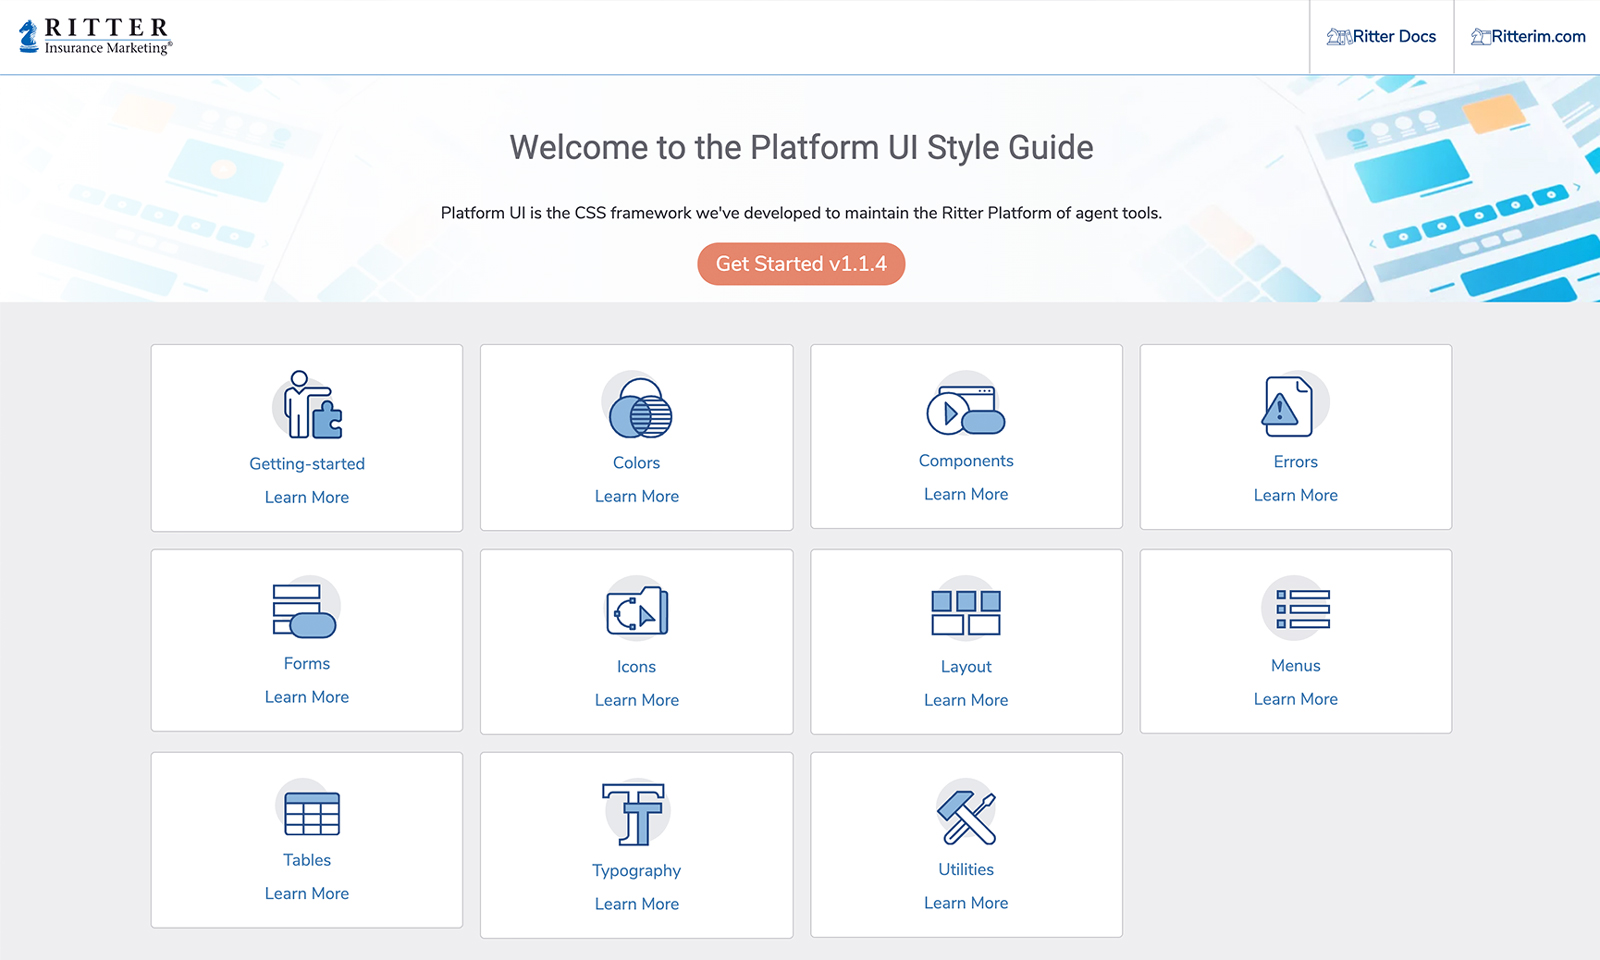This screenshot has height=960, width=1600.
Task: Open the Ritterim.com header link
Action: pos(1527,37)
